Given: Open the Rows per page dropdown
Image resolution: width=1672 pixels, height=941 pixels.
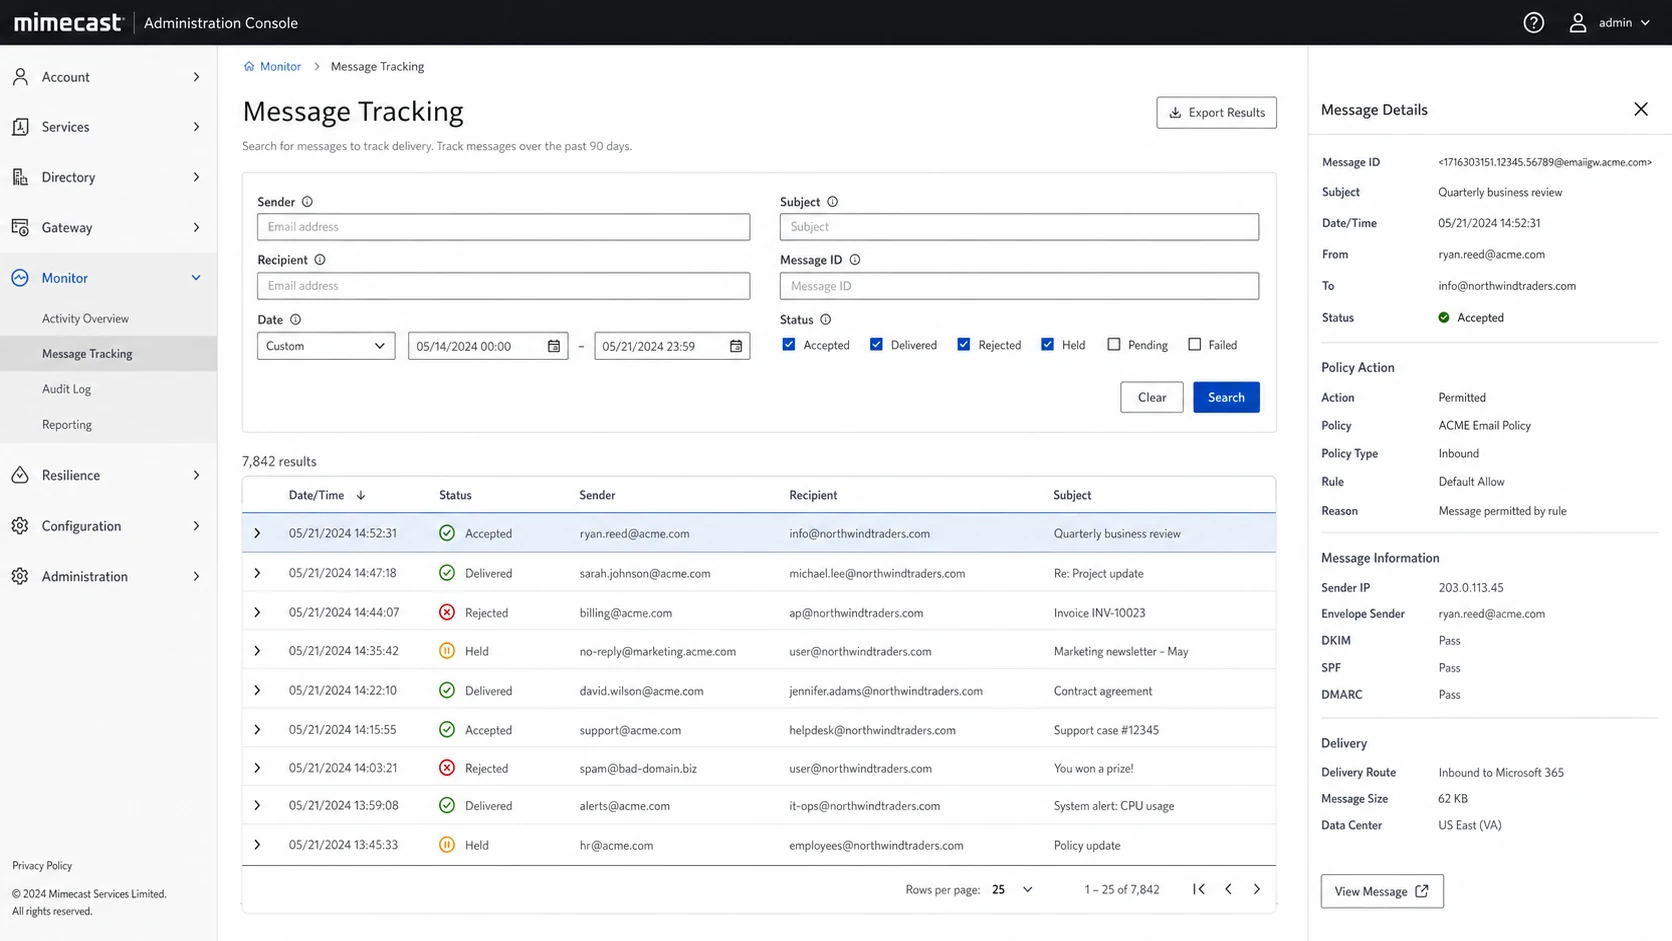Looking at the screenshot, I should pyautogui.click(x=1012, y=890).
